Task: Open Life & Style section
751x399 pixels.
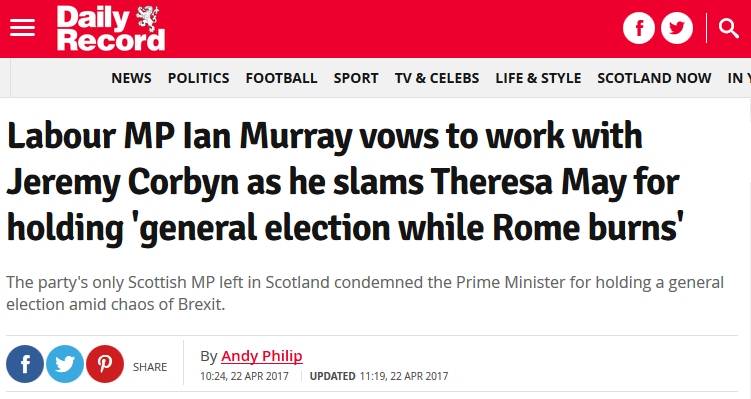Action: pos(538,78)
